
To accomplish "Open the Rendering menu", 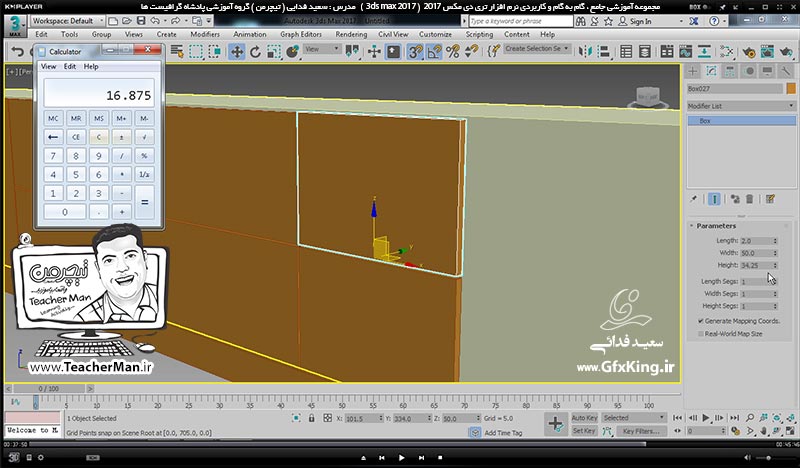I will [x=351, y=34].
